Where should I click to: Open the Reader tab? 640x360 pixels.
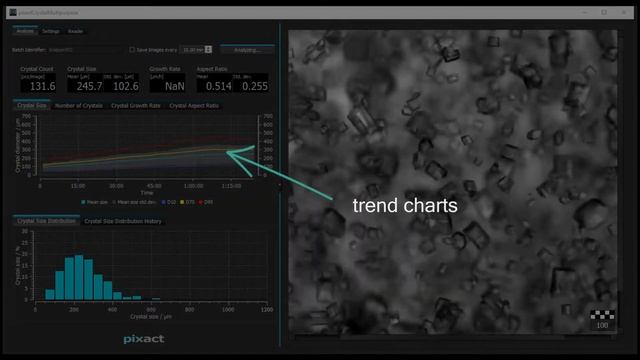click(75, 31)
